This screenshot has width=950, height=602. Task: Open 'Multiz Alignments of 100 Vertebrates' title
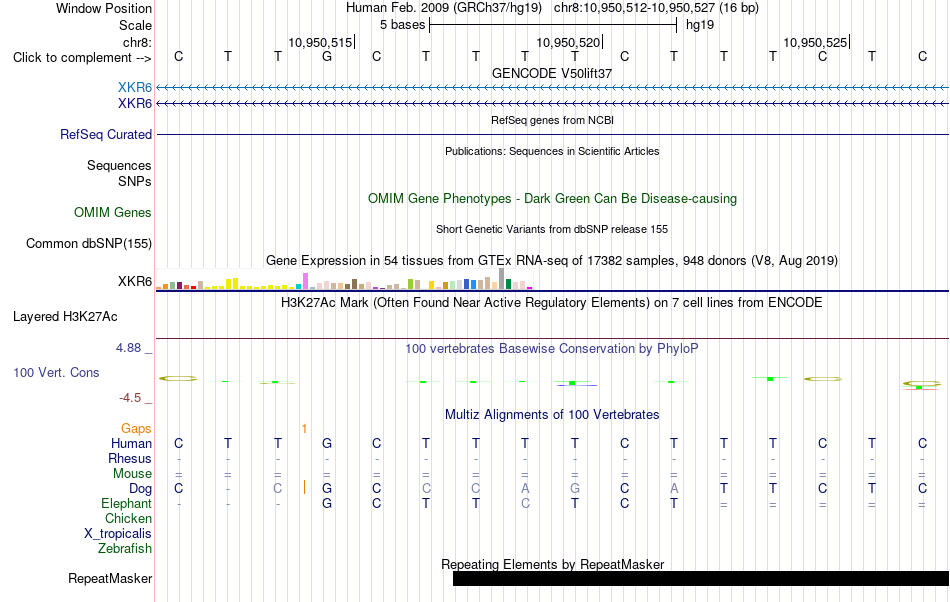552,414
